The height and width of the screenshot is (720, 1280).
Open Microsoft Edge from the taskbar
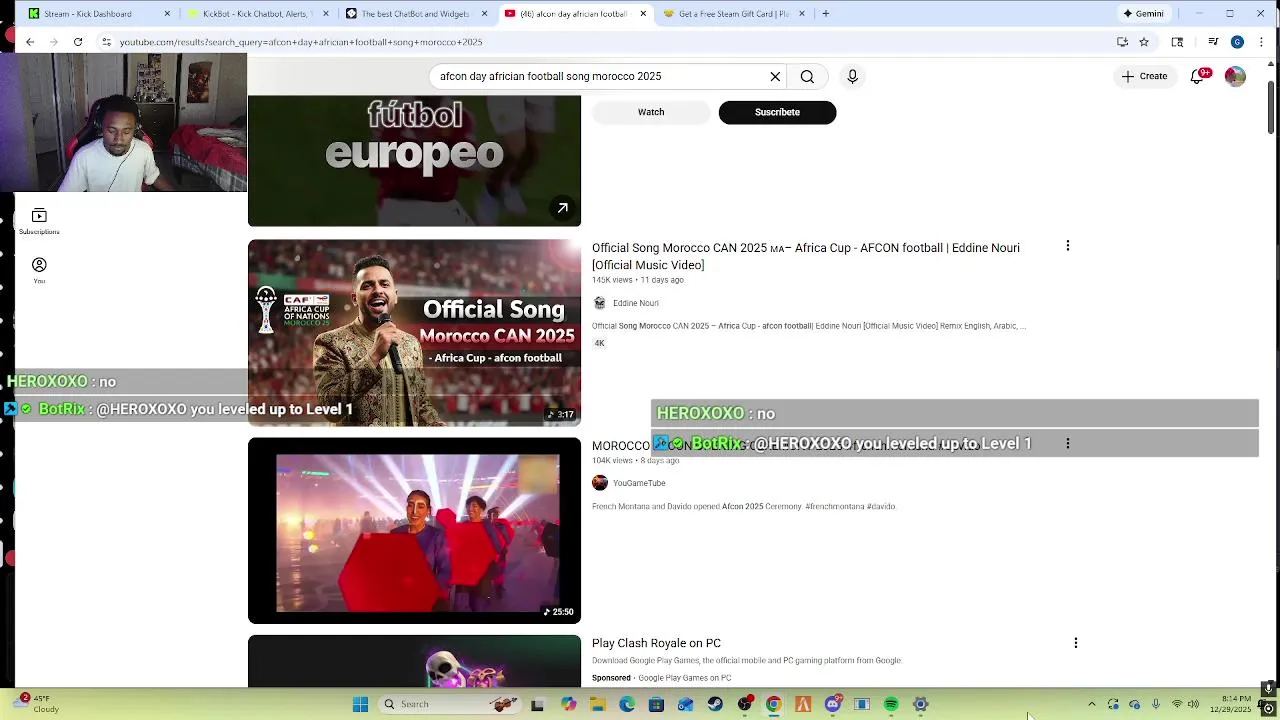pyautogui.click(x=627, y=704)
